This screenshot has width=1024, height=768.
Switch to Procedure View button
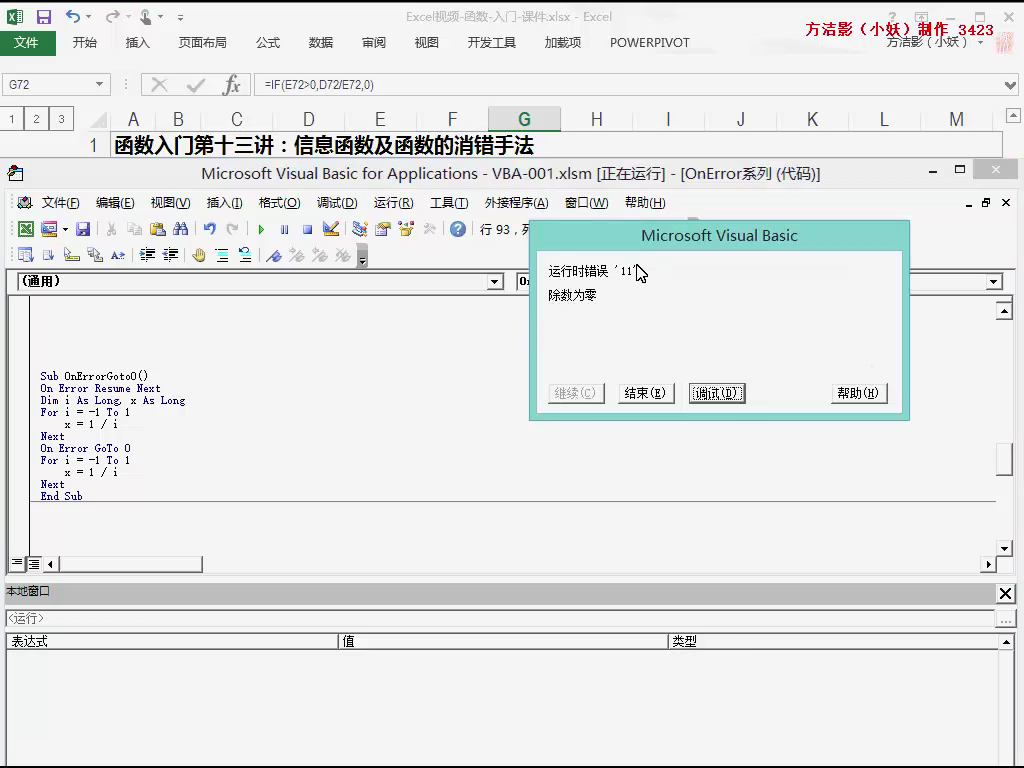(x=17, y=564)
